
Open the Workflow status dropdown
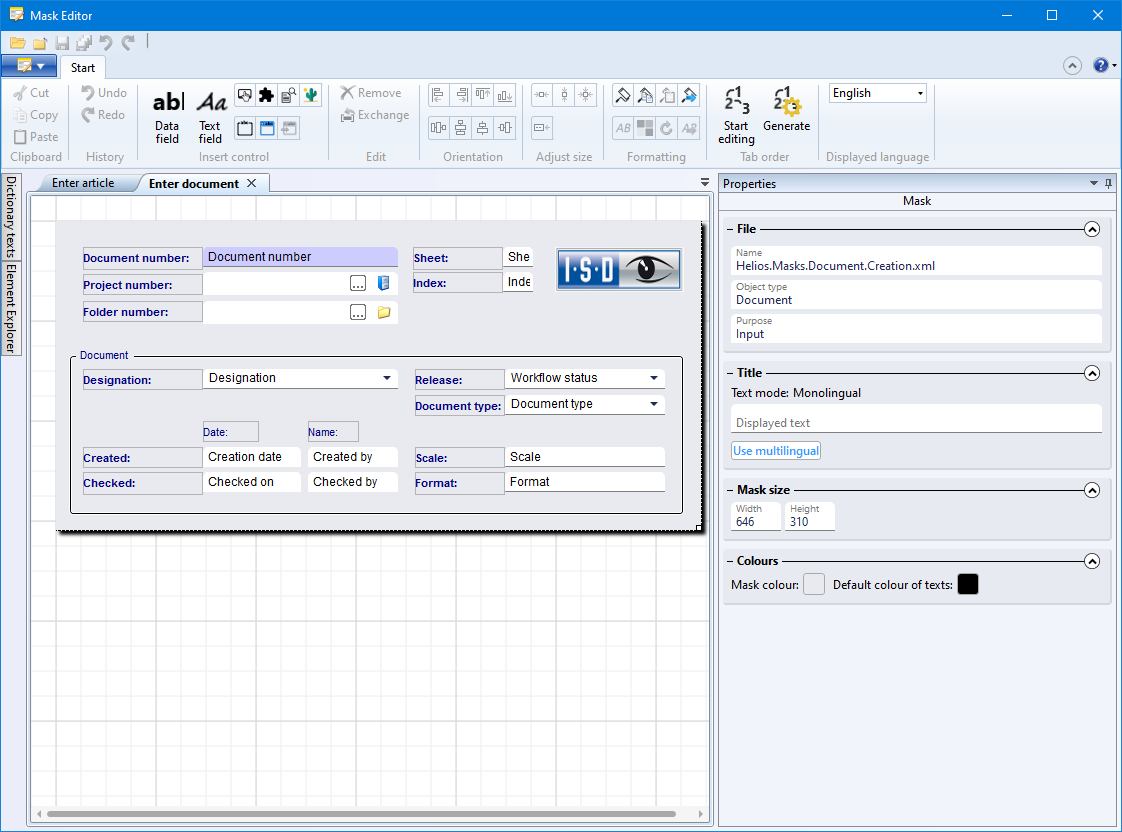coord(654,378)
